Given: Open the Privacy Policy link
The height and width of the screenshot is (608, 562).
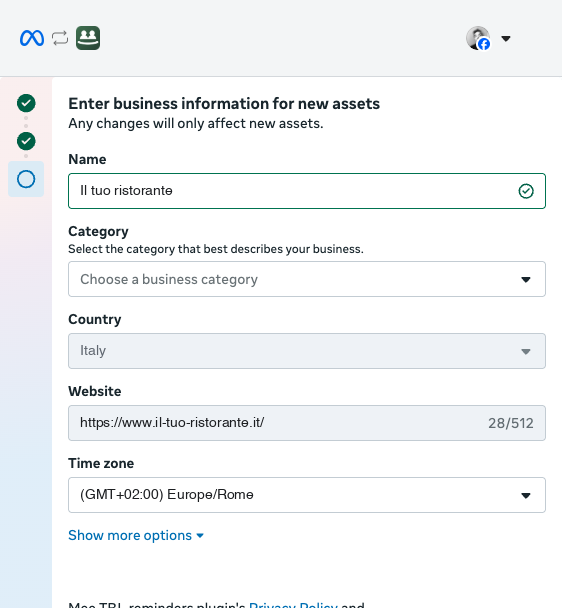Looking at the screenshot, I should (x=294, y=605).
